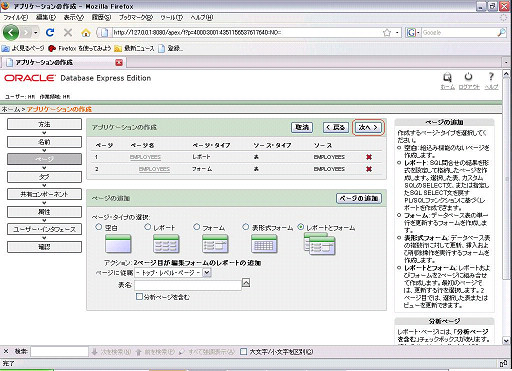The width and height of the screenshot is (512, 371).
Task: Click the browser URL address bar
Action: pyautogui.click(x=247, y=32)
